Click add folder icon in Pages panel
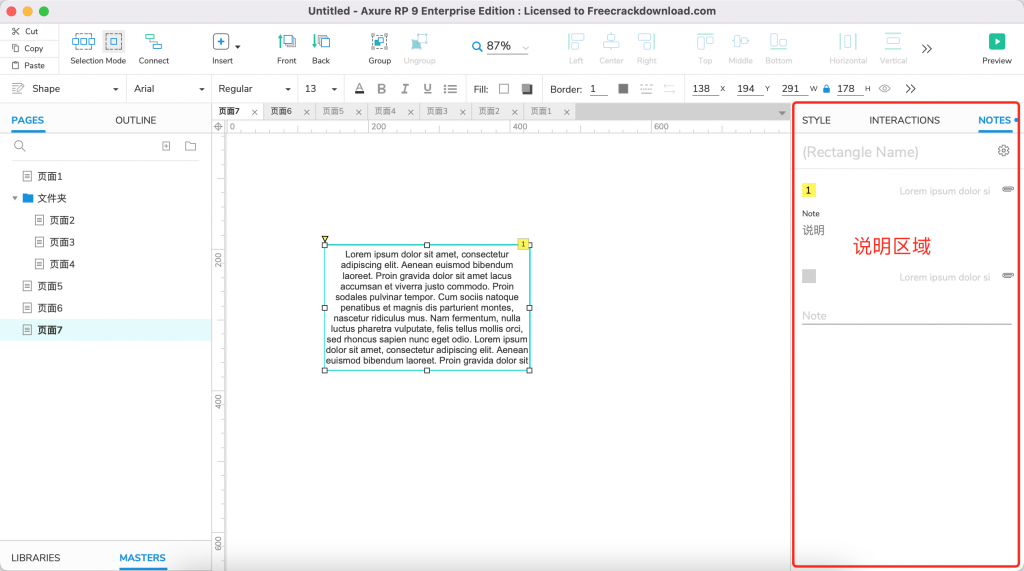This screenshot has width=1024, height=571. 190,146
